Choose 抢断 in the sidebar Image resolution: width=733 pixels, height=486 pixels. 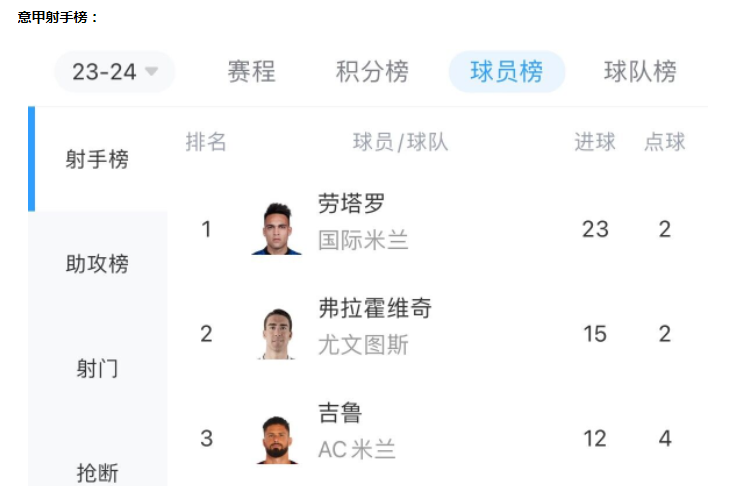coord(97,473)
